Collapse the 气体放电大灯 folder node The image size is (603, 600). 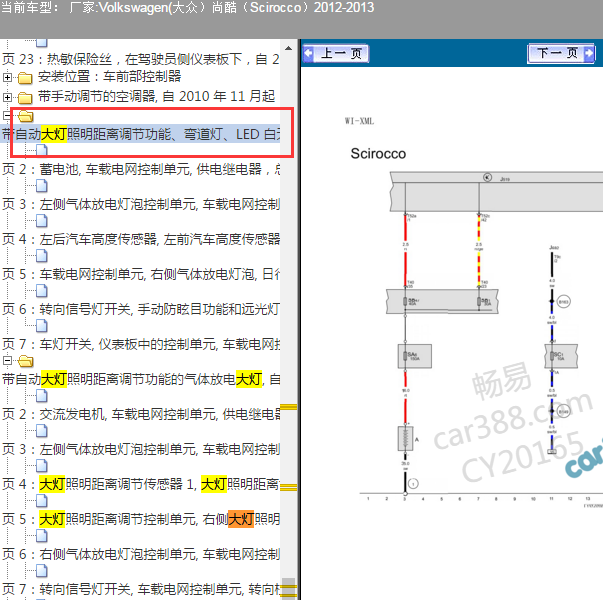[7, 360]
